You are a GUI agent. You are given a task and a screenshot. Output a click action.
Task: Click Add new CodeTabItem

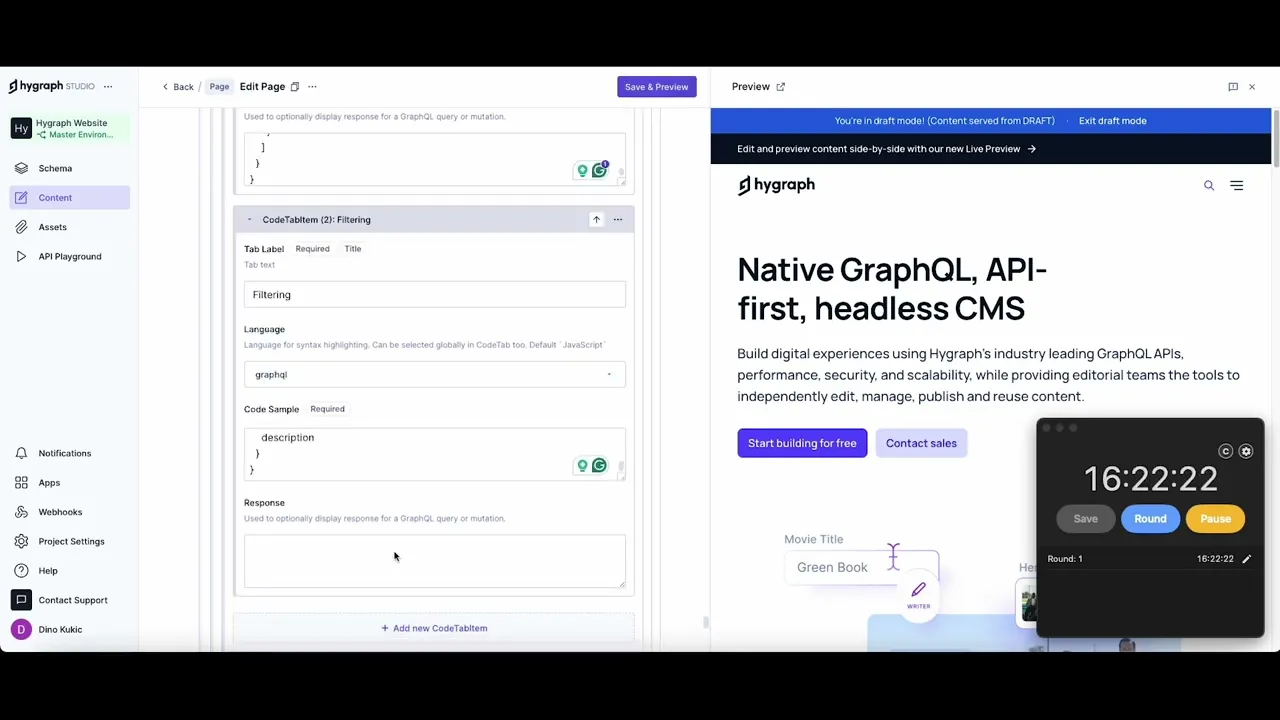434,628
